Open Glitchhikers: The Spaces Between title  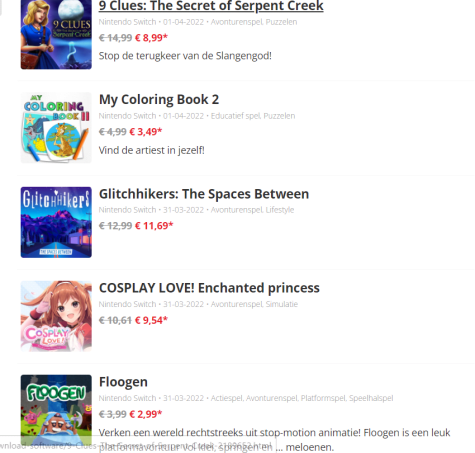pos(204,194)
